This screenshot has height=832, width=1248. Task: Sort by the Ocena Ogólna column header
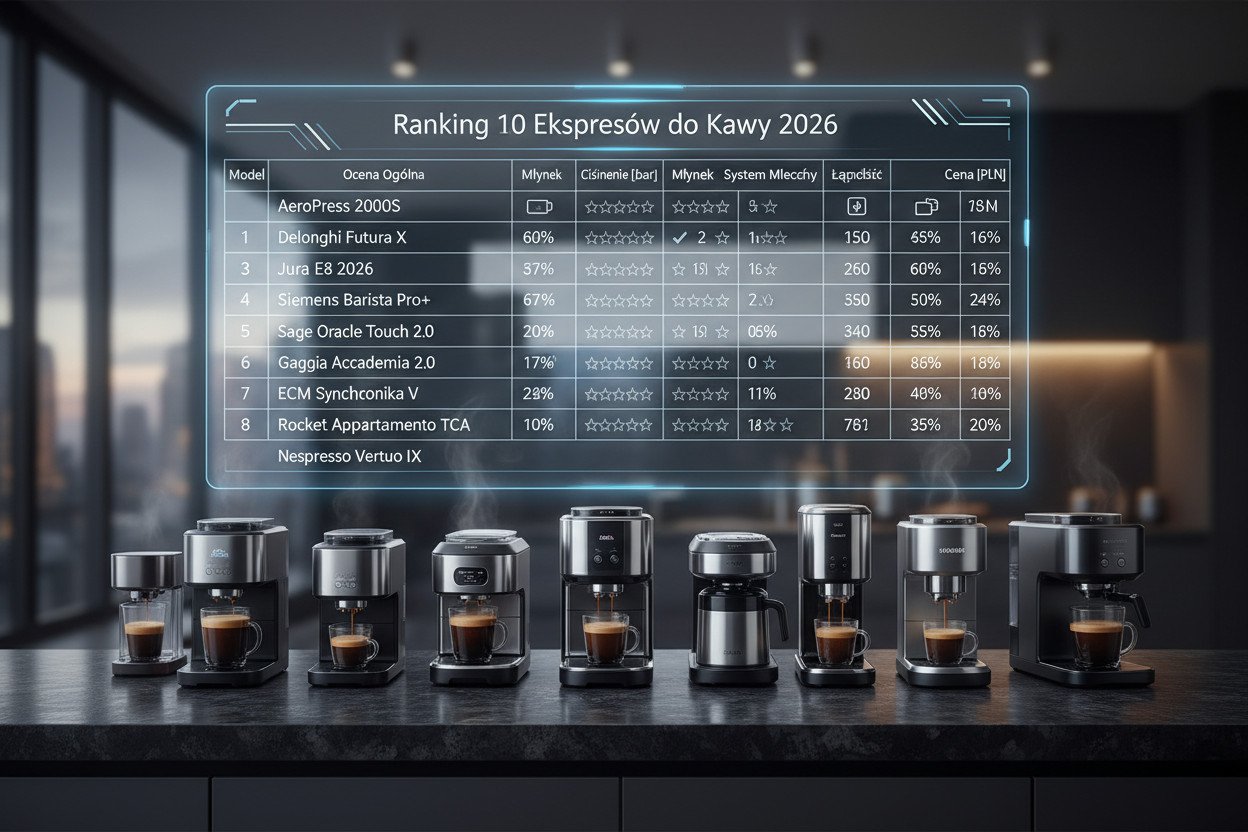(x=383, y=175)
